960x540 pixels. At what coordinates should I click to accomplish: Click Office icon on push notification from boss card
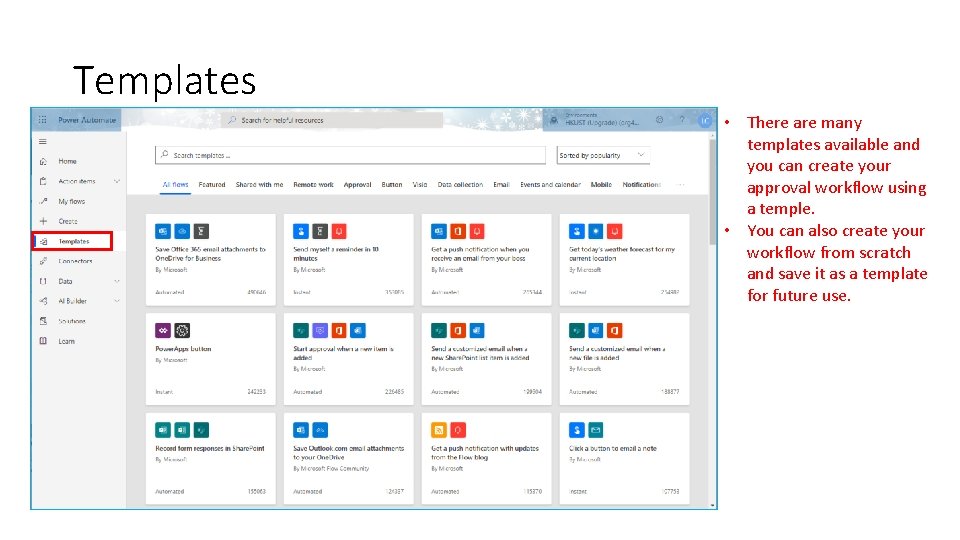click(x=457, y=231)
